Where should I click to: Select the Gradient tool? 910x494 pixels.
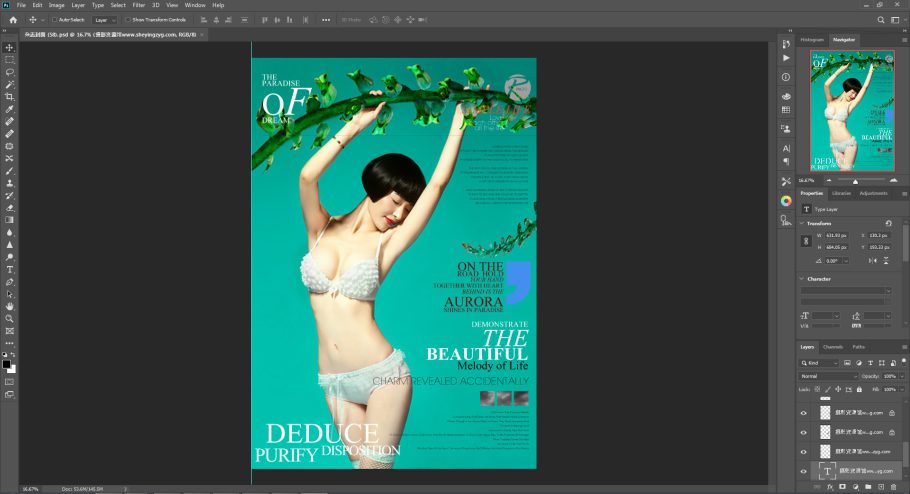[x=9, y=220]
